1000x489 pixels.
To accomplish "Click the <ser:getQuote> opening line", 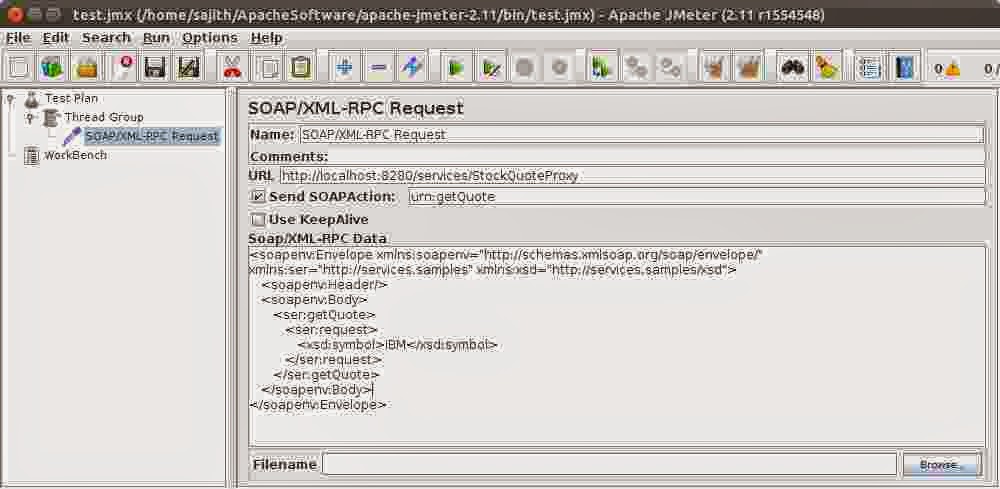I will coord(325,315).
